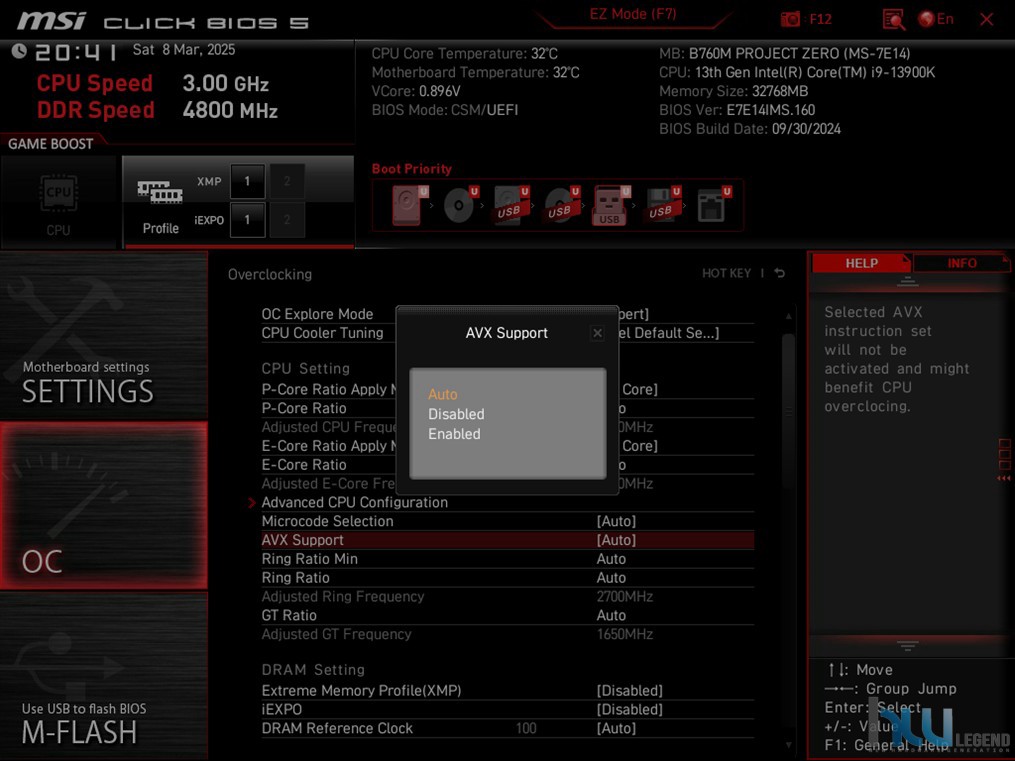Select the USB floppy boot device icon
This screenshot has height=761, width=1015.
coord(663,206)
